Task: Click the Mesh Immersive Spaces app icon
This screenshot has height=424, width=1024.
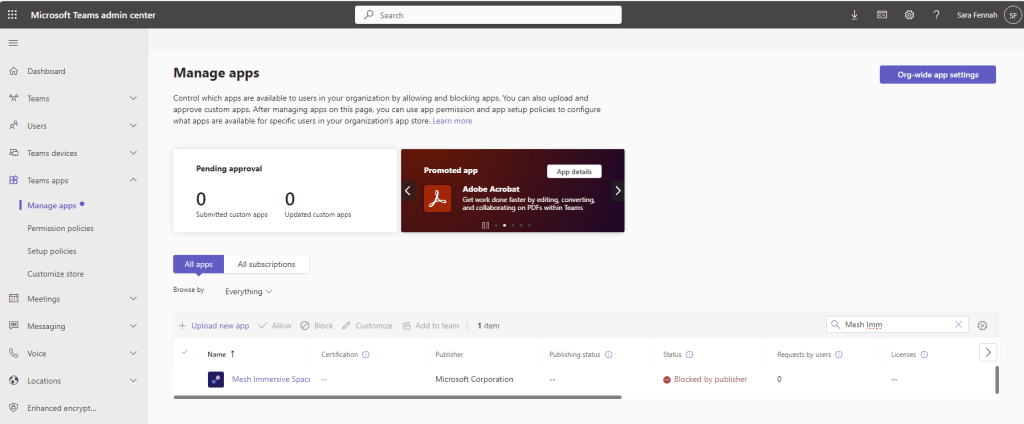Action: (x=216, y=380)
